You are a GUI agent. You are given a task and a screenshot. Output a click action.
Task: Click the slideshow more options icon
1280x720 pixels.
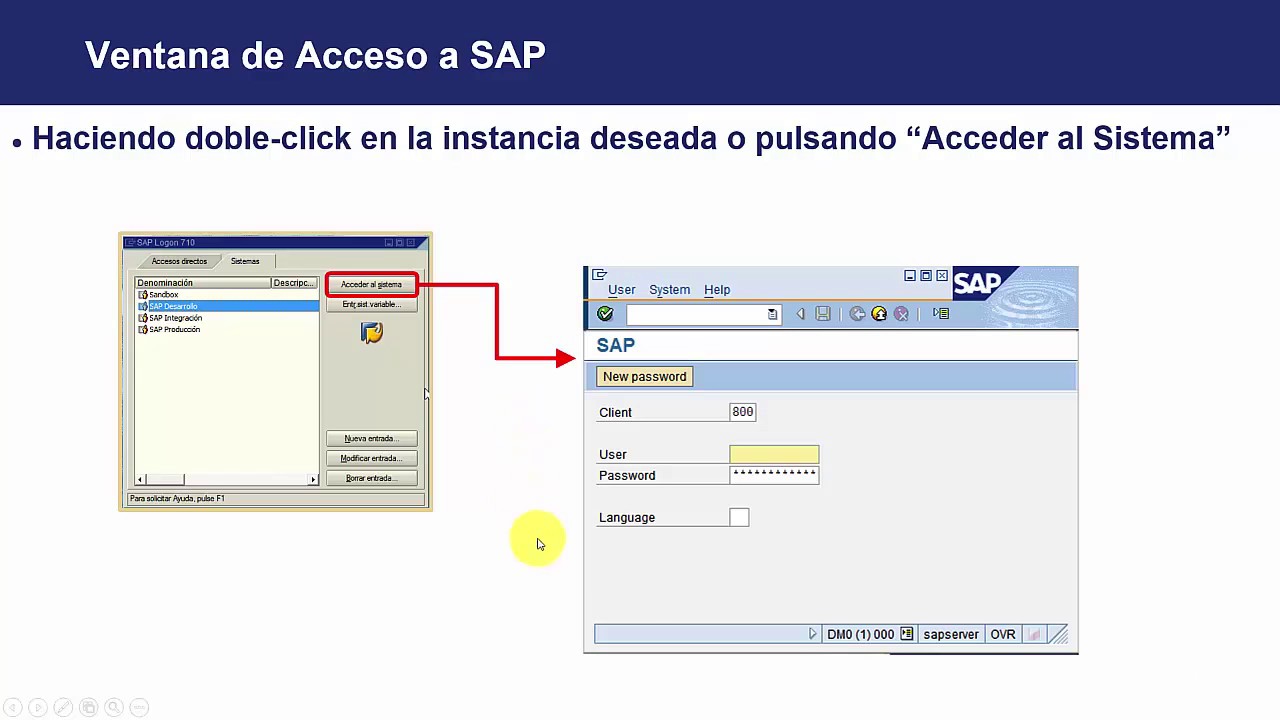point(139,708)
